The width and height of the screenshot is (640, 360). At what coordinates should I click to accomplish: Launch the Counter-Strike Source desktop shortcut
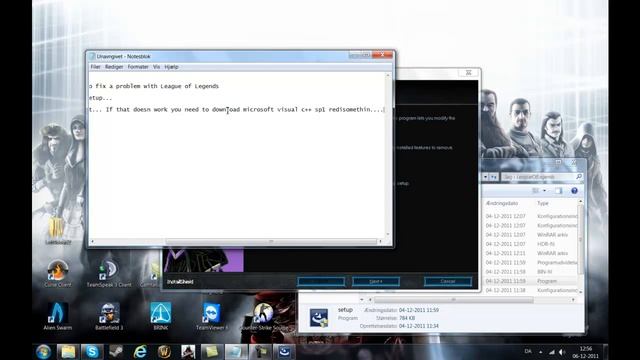pos(263,316)
